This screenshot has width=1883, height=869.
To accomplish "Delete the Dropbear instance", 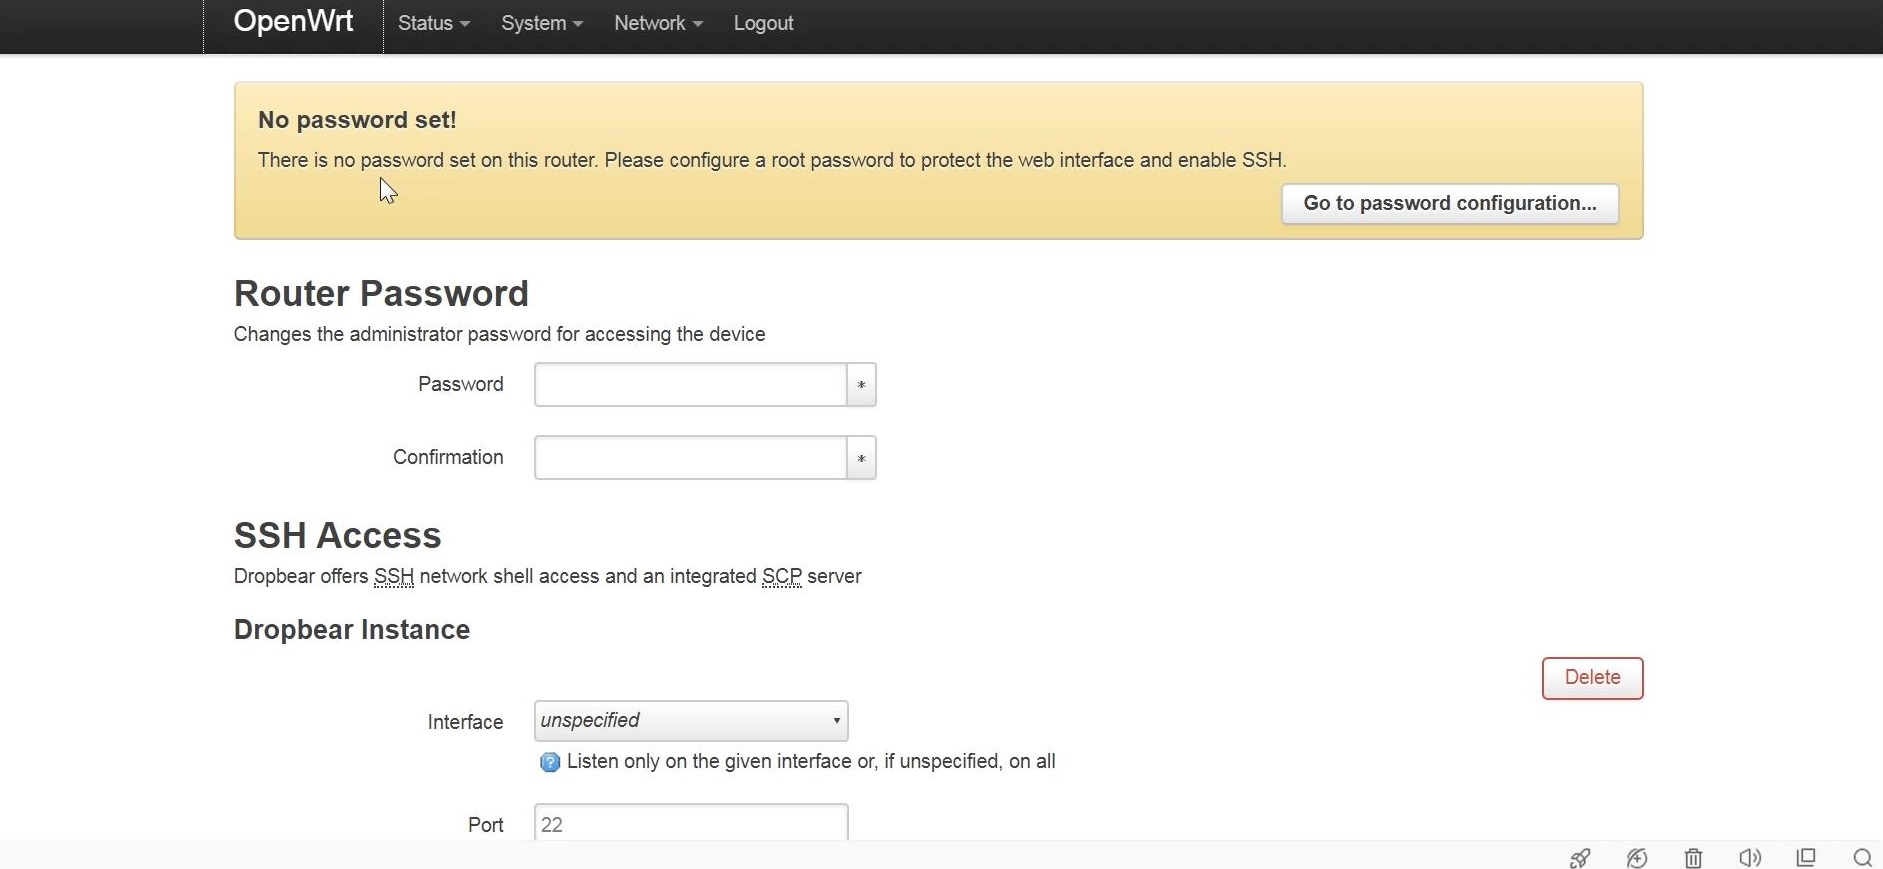I will coord(1592,678).
